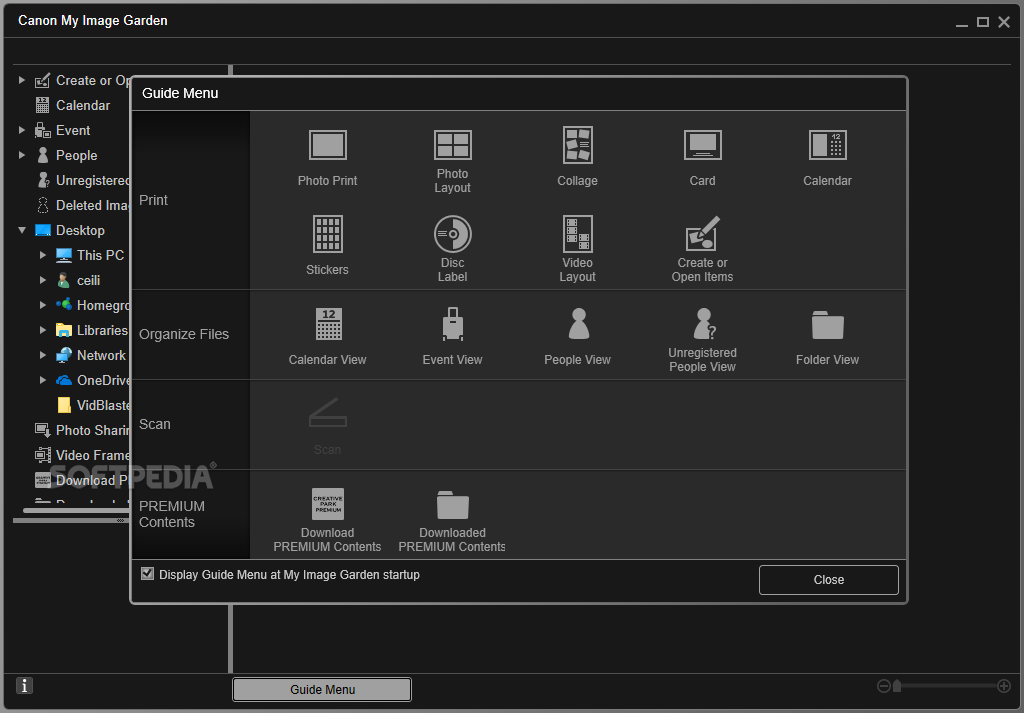Adjust the thumbnail zoom slider
1024x713 pixels.
point(897,686)
